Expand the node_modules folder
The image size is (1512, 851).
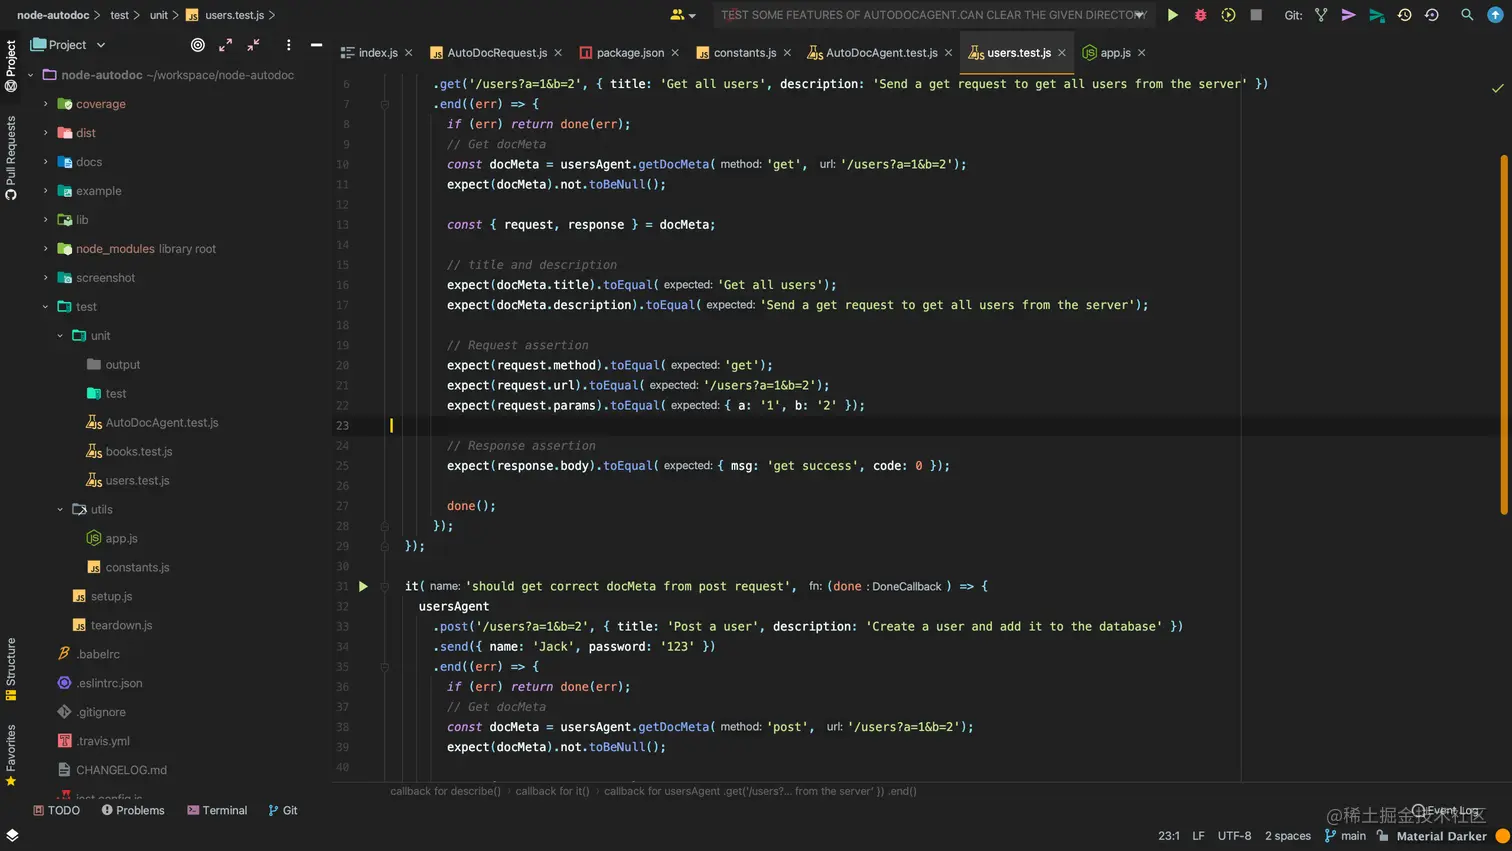point(45,249)
